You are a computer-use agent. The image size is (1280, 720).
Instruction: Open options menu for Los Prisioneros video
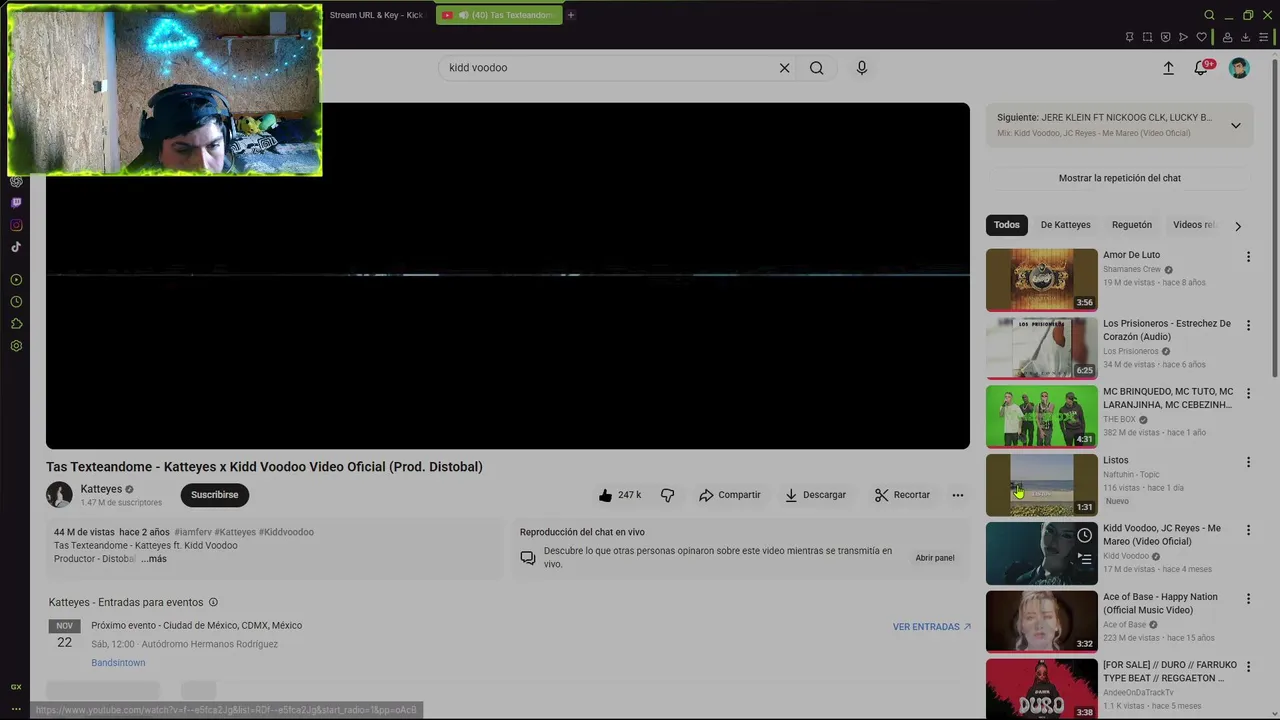pyautogui.click(x=1248, y=326)
